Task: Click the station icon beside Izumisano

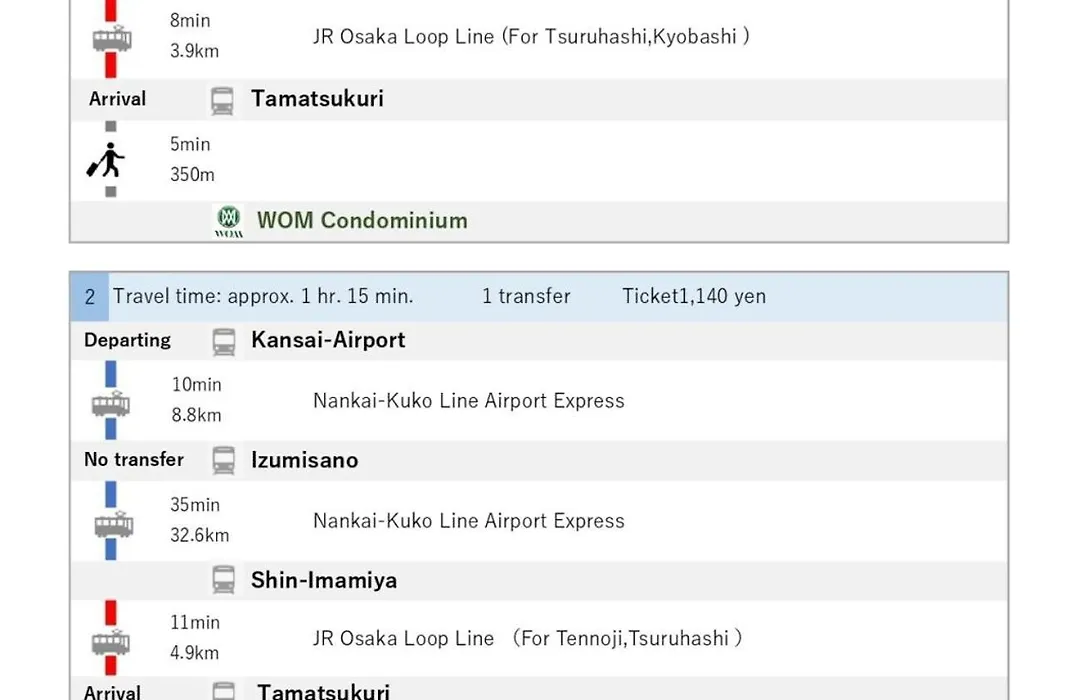Action: (223, 461)
